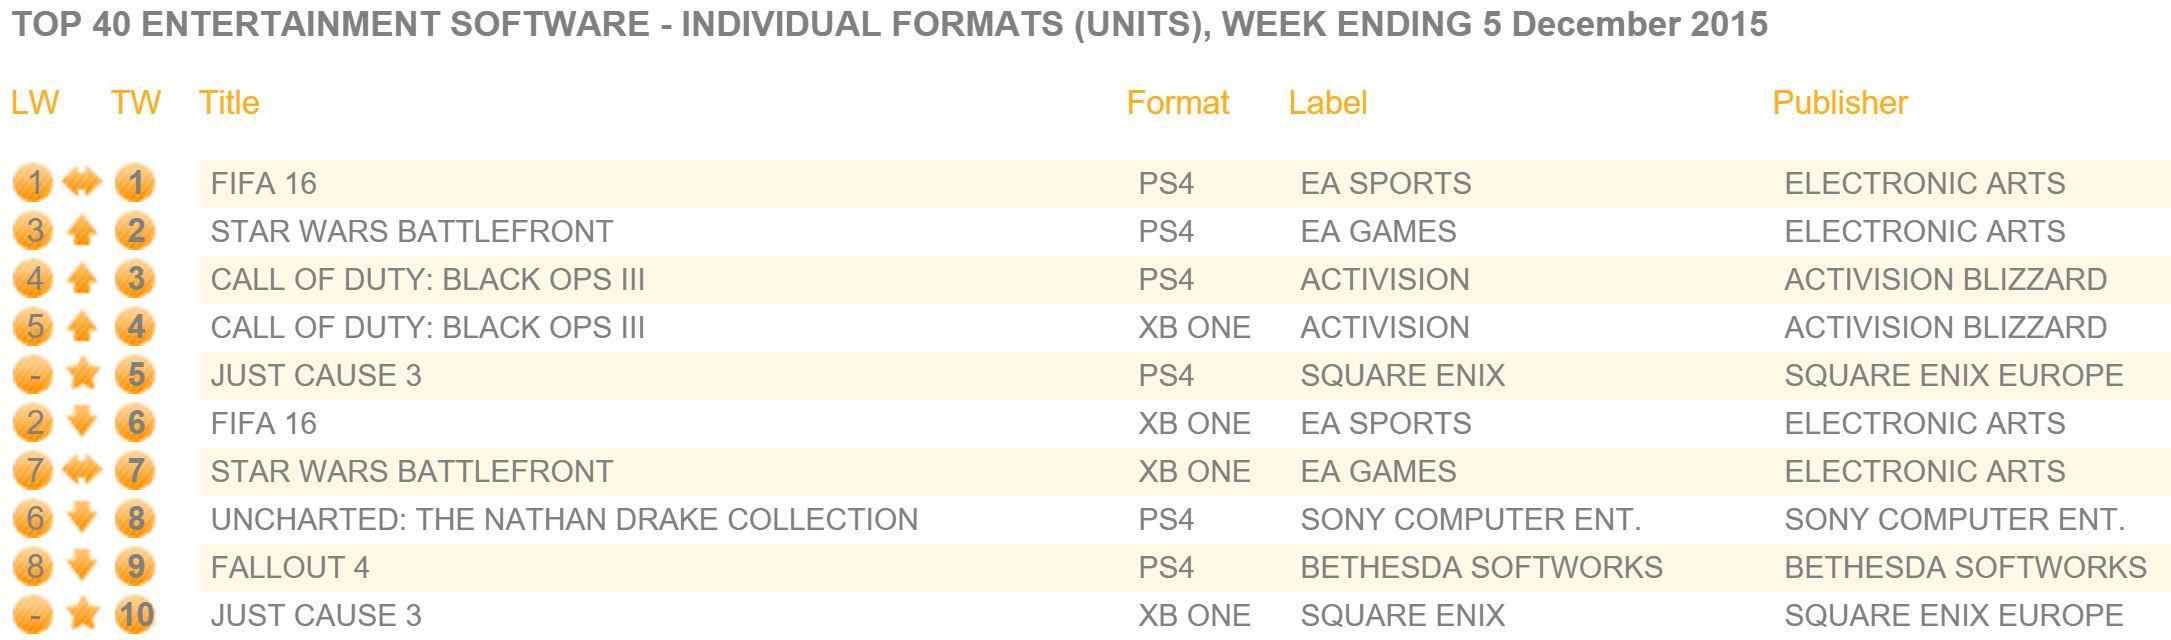Click the down arrow icon on FIFA 16 XB ONE row

pyautogui.click(x=83, y=423)
